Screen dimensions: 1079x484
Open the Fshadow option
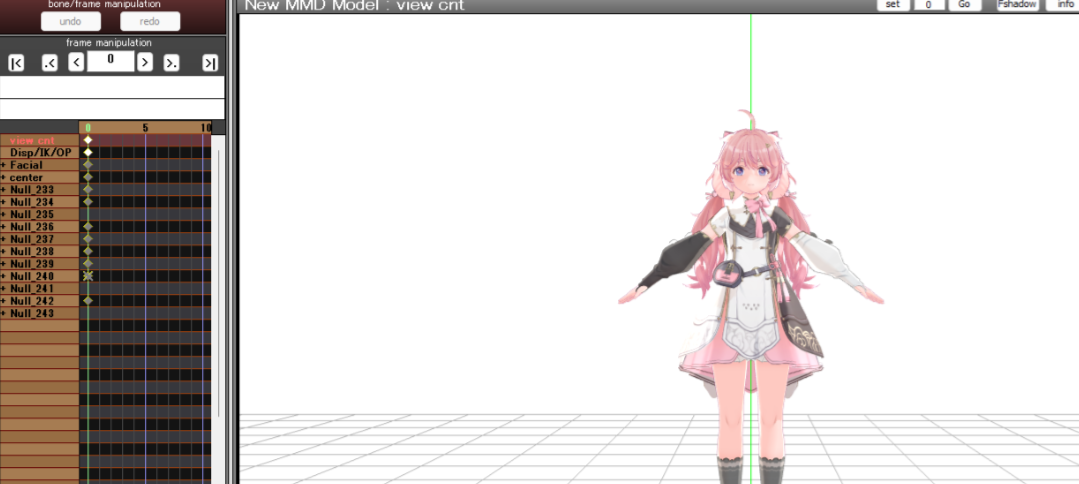click(1018, 5)
